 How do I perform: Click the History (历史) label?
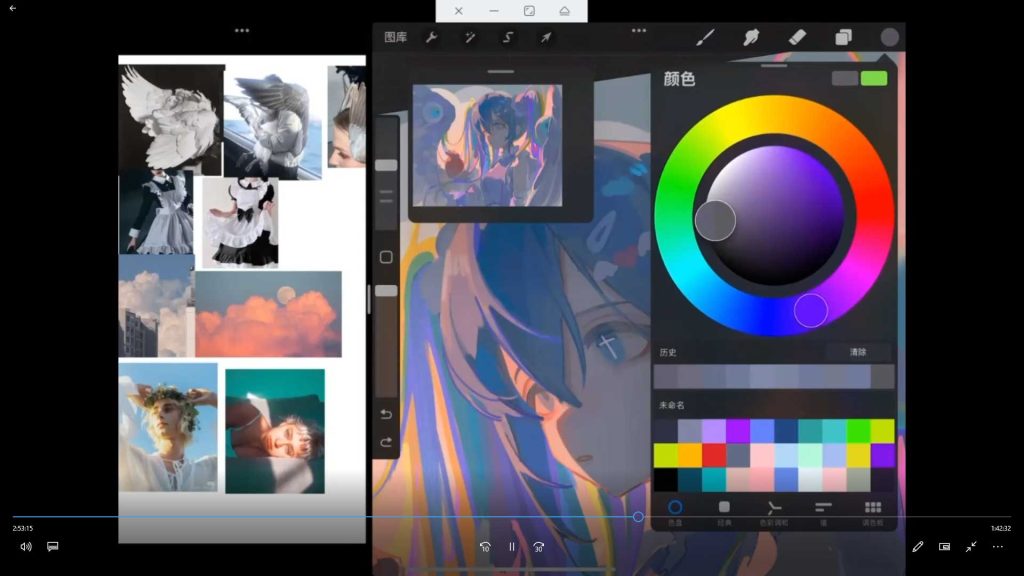pos(668,352)
